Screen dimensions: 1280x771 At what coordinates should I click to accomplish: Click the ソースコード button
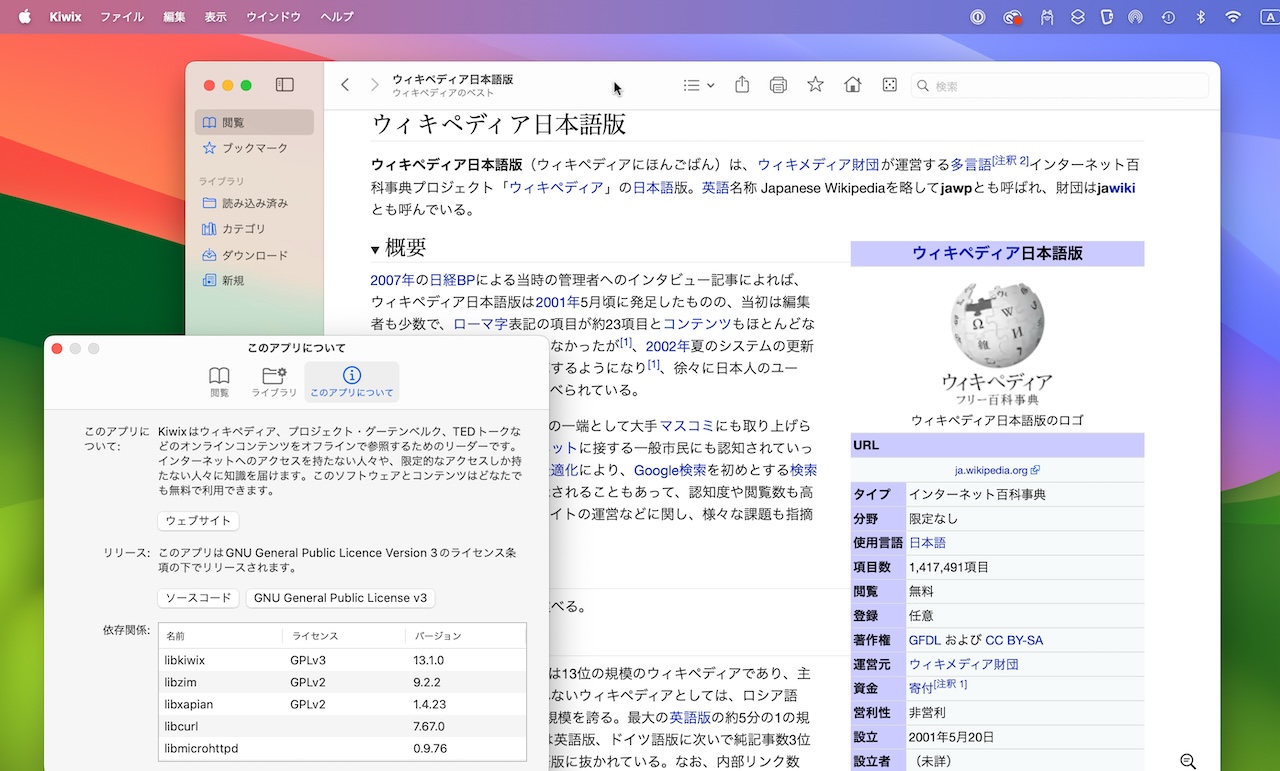click(198, 598)
